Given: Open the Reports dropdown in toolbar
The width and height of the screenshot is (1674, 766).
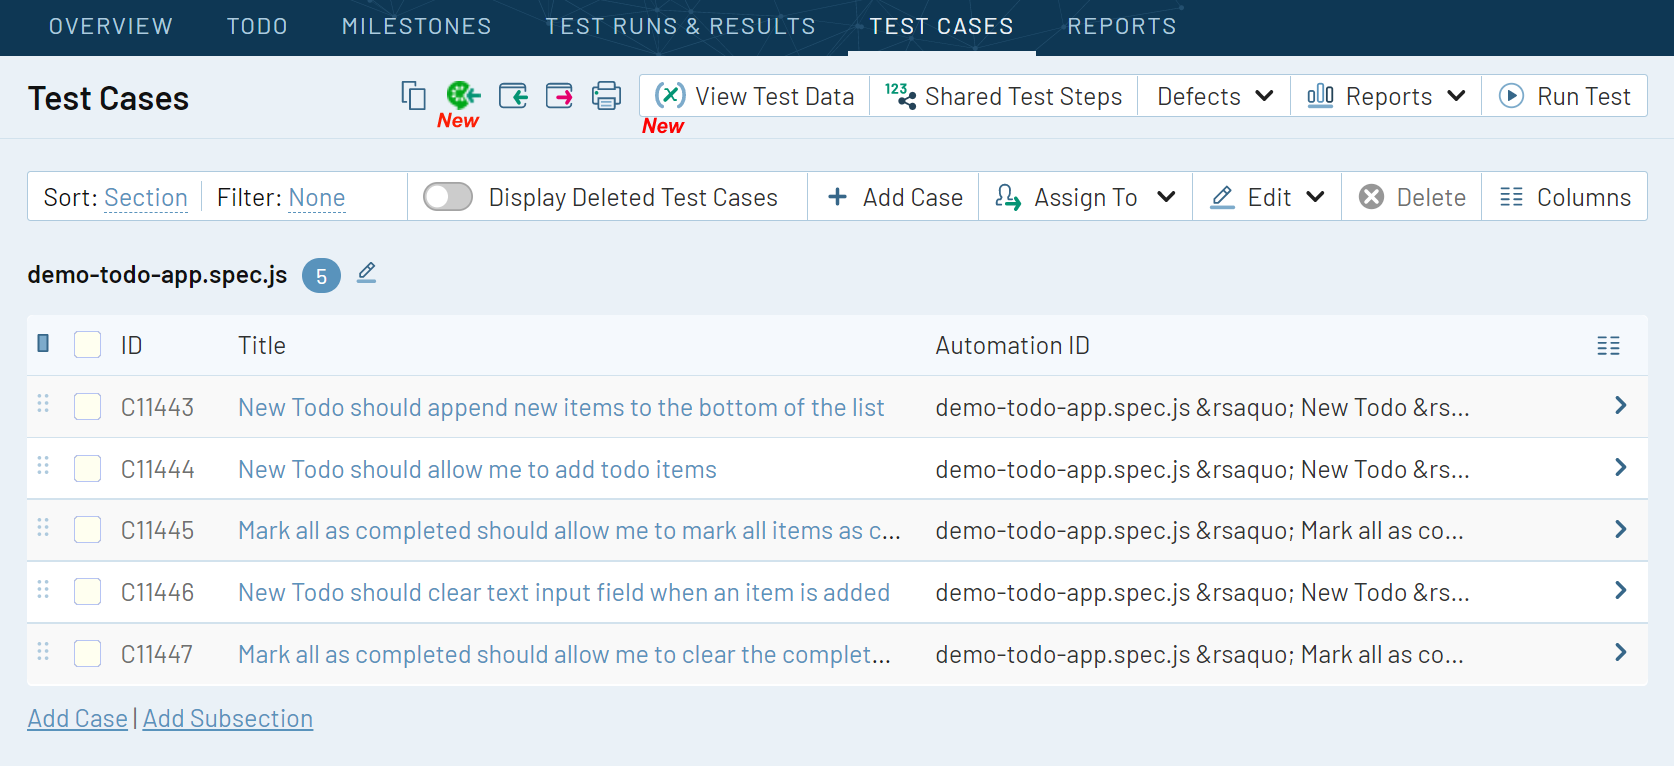Looking at the screenshot, I should point(1386,97).
